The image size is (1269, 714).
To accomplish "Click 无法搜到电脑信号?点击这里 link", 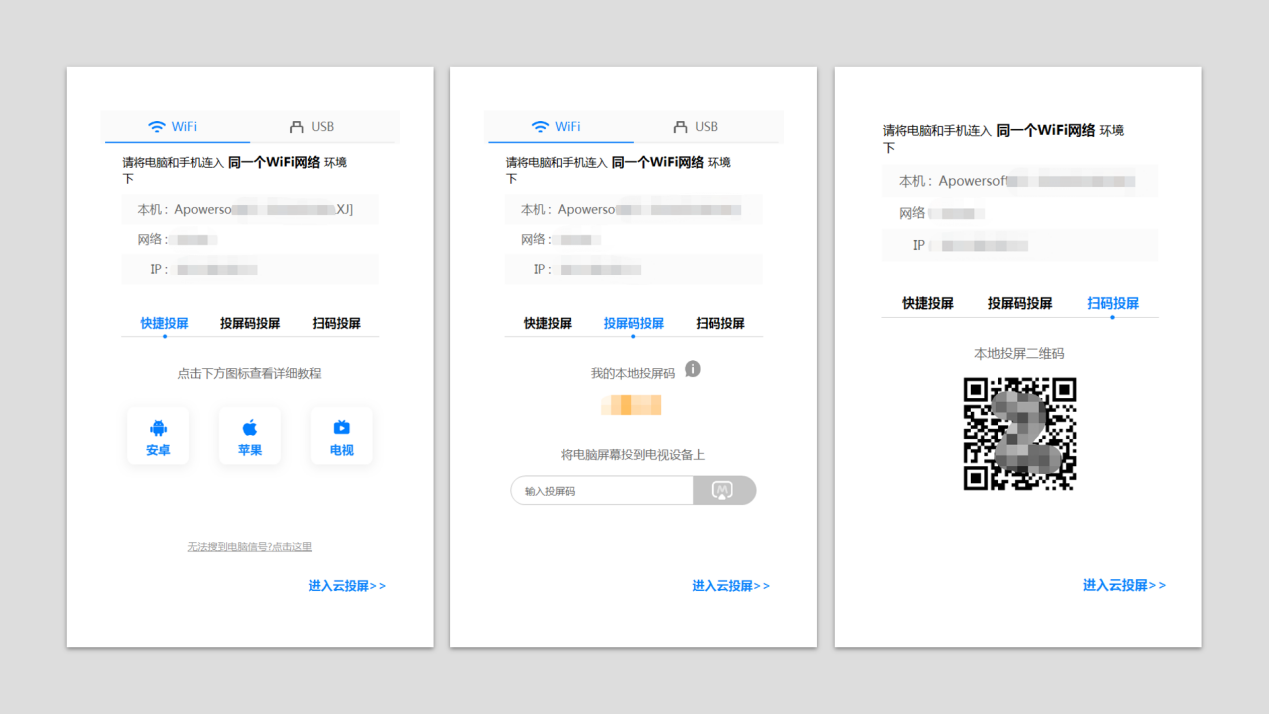I will 250,547.
